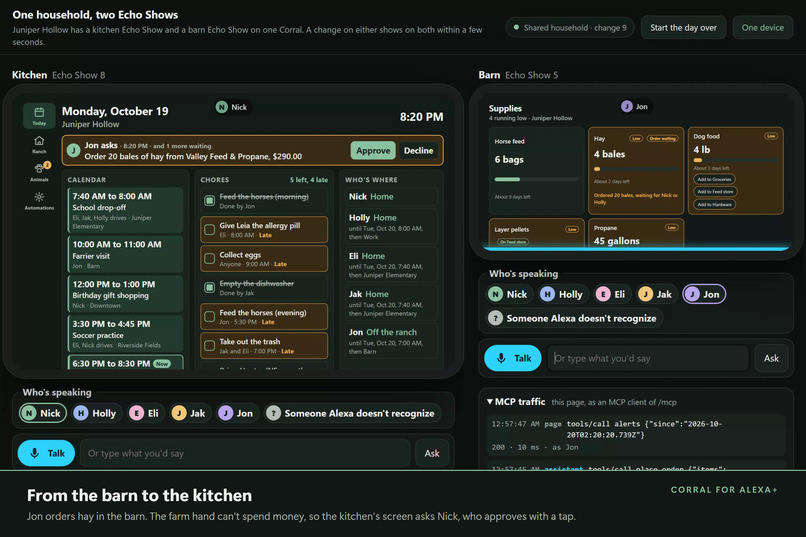Open the Soccer practice calendar event
This screenshot has height=537, width=806.
[125, 334]
